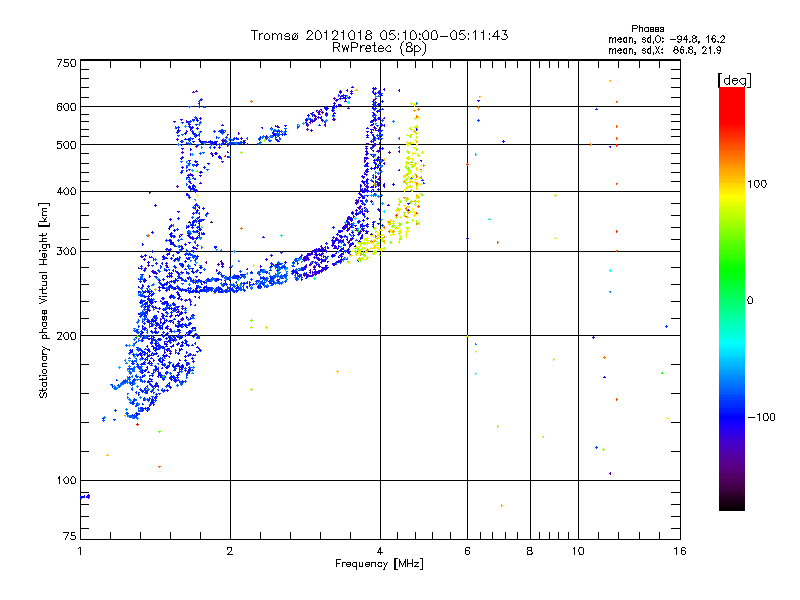
Task: Click the x-axis tick label "6"
Action: tap(467, 551)
